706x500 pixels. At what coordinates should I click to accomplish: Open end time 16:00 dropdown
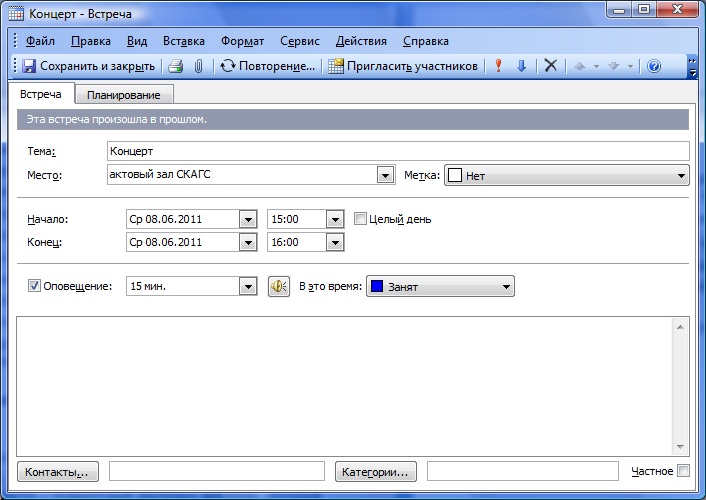coord(335,242)
